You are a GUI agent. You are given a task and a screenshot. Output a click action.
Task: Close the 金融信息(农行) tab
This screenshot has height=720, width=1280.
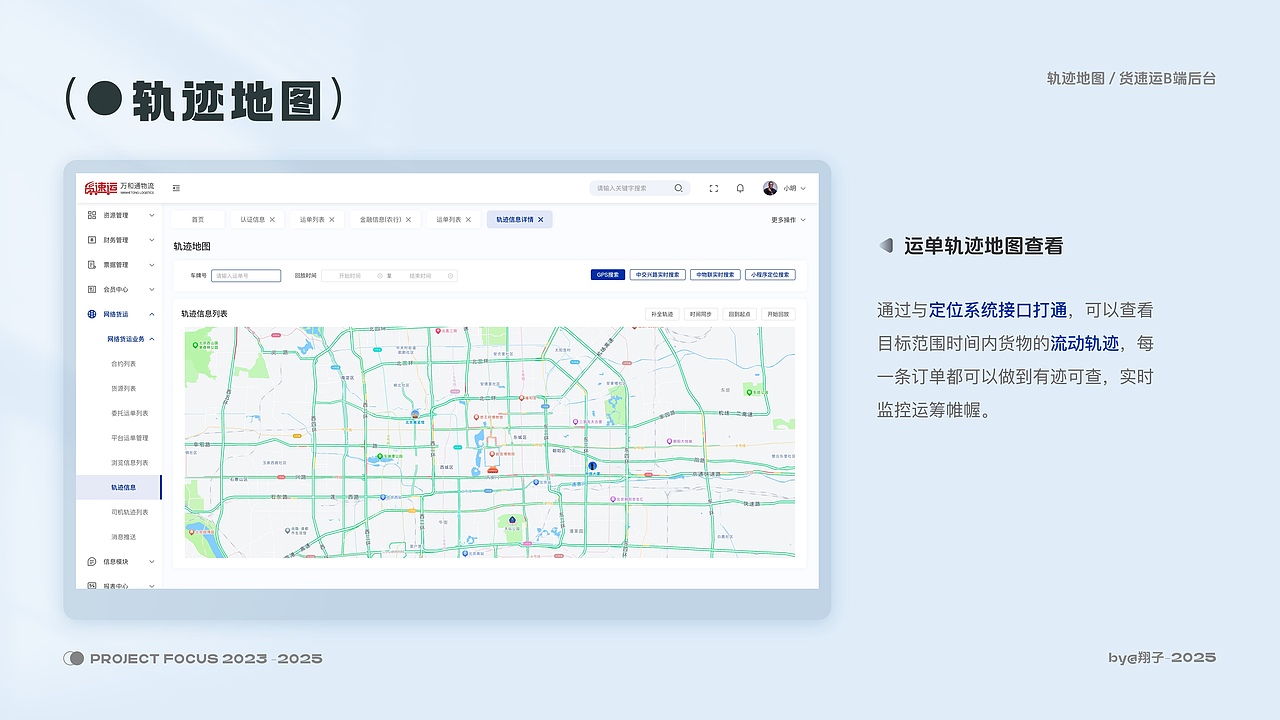click(408, 219)
